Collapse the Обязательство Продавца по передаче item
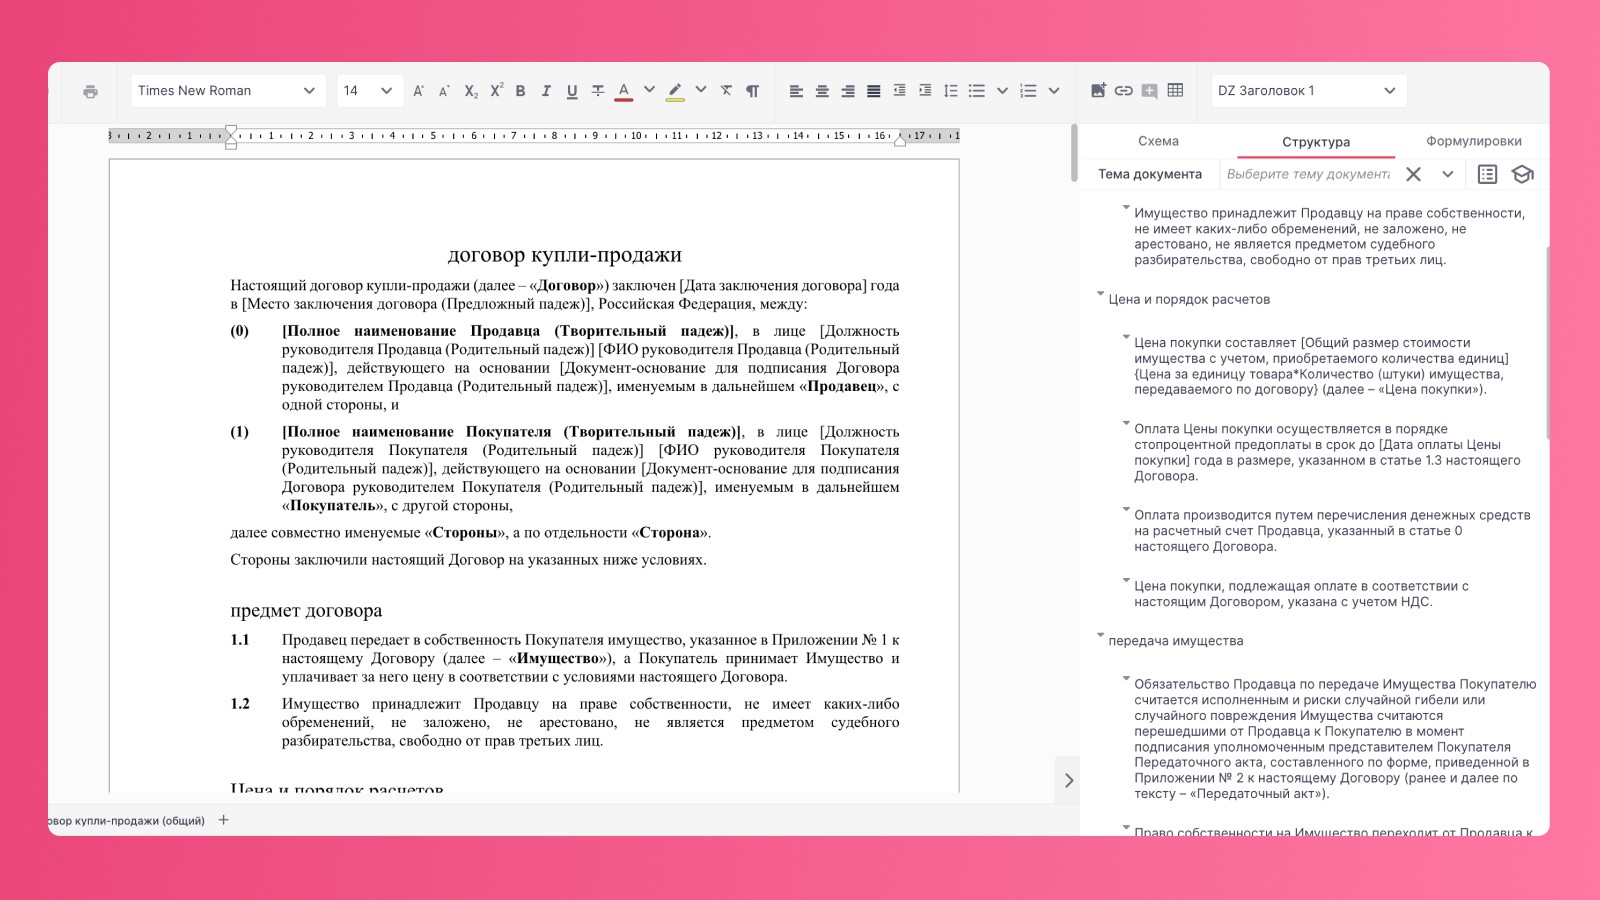Viewport: 1600px width, 900px height. (1126, 678)
